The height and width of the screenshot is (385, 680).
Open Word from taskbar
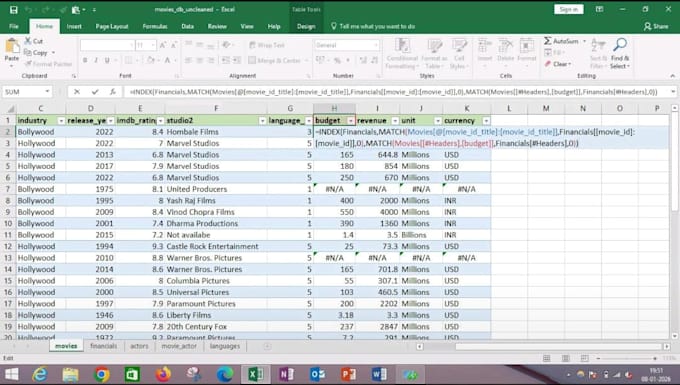tap(379, 374)
